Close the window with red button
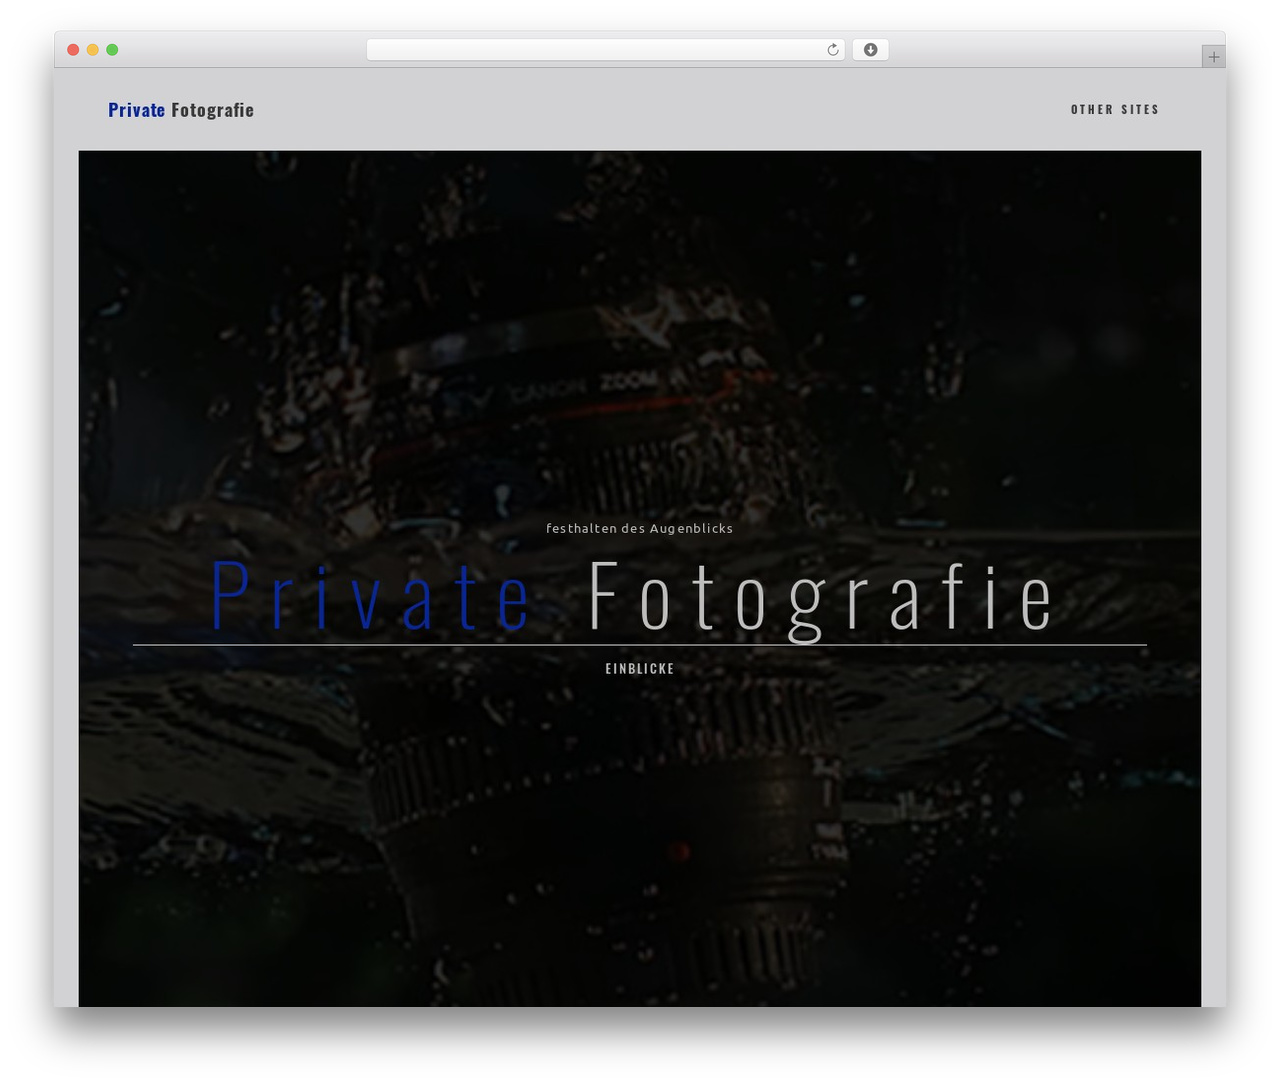1280x1084 pixels. 73,50
